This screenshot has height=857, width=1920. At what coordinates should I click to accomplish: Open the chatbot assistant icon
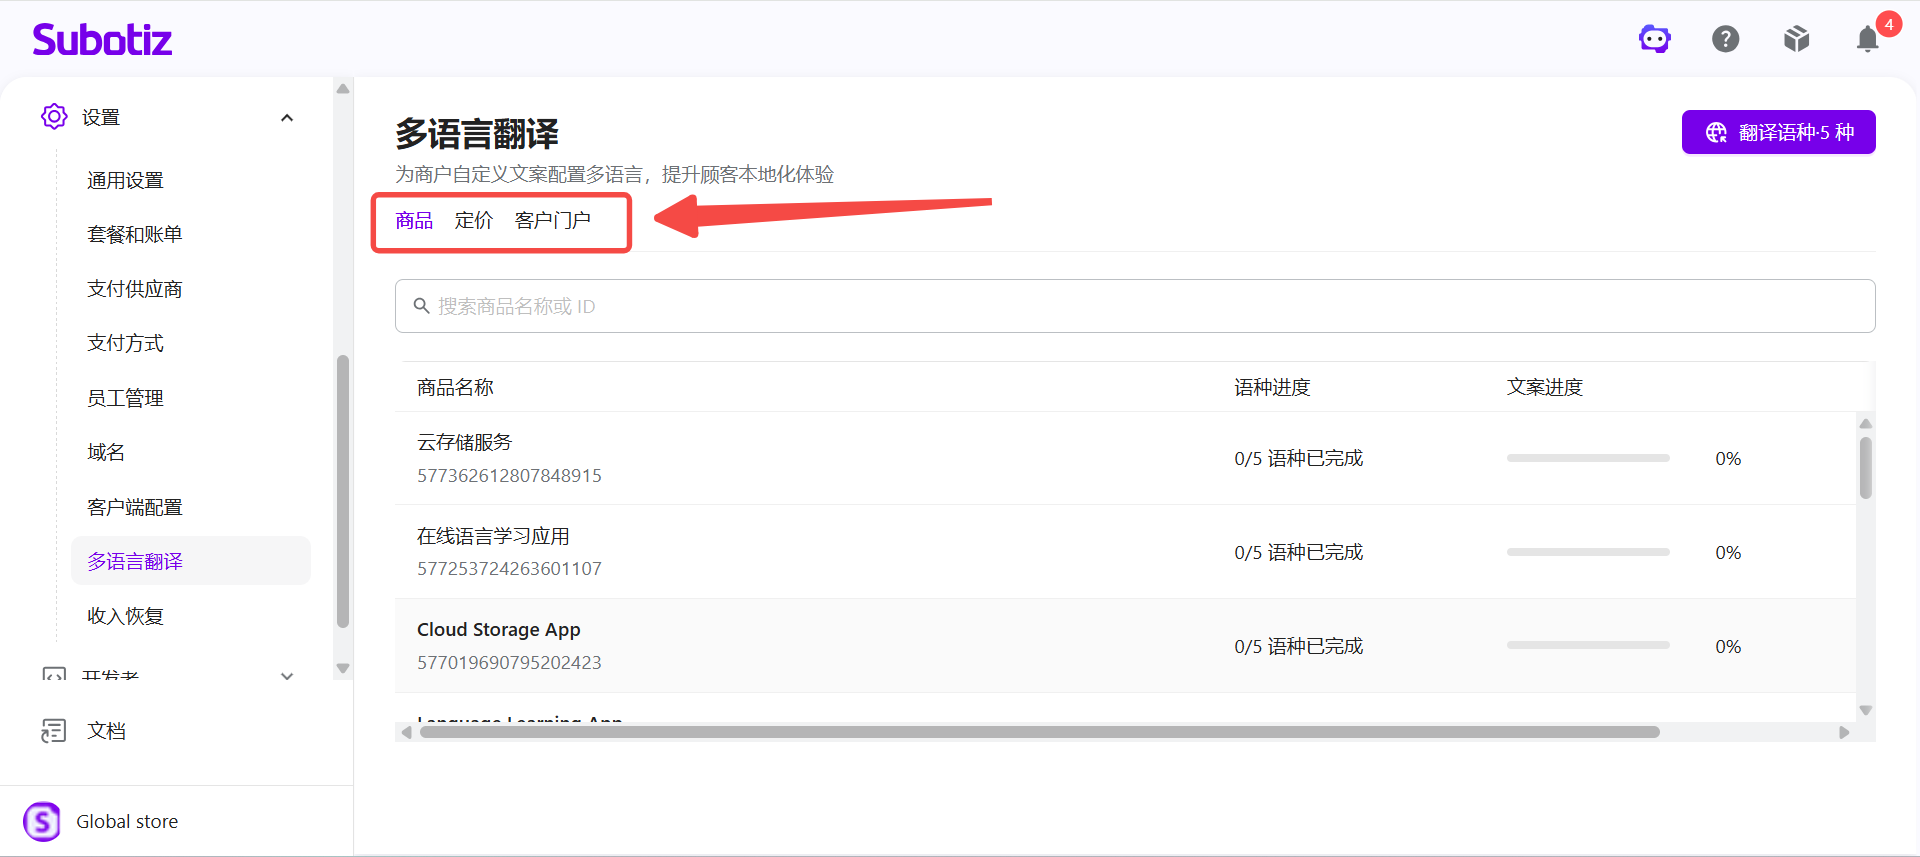pyautogui.click(x=1654, y=39)
